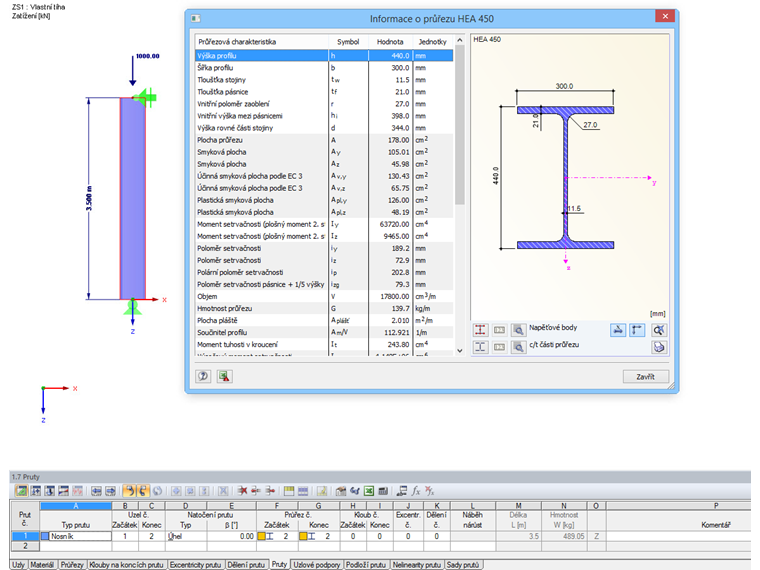760x570 pixels.
Task: Click the Hodnota column header
Action: (390, 42)
